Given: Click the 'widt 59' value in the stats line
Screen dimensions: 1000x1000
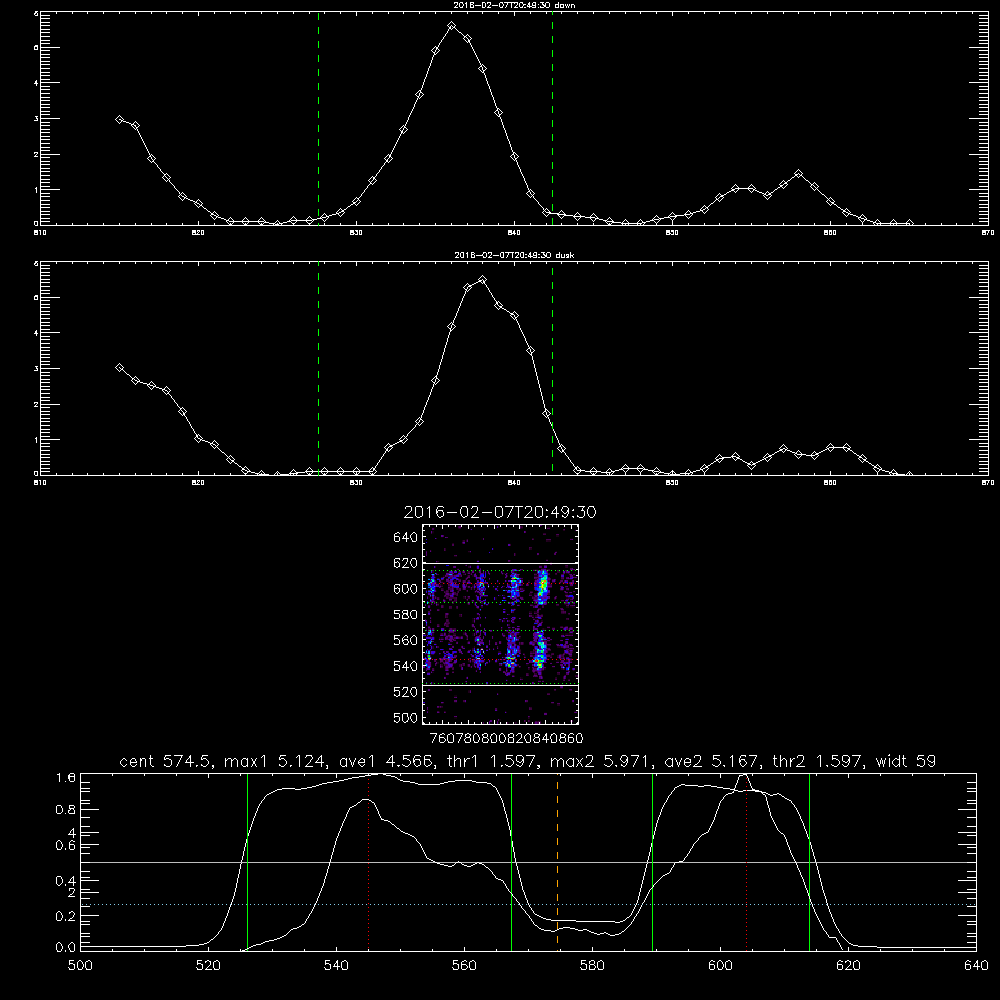Looking at the screenshot, I should (x=906, y=761).
